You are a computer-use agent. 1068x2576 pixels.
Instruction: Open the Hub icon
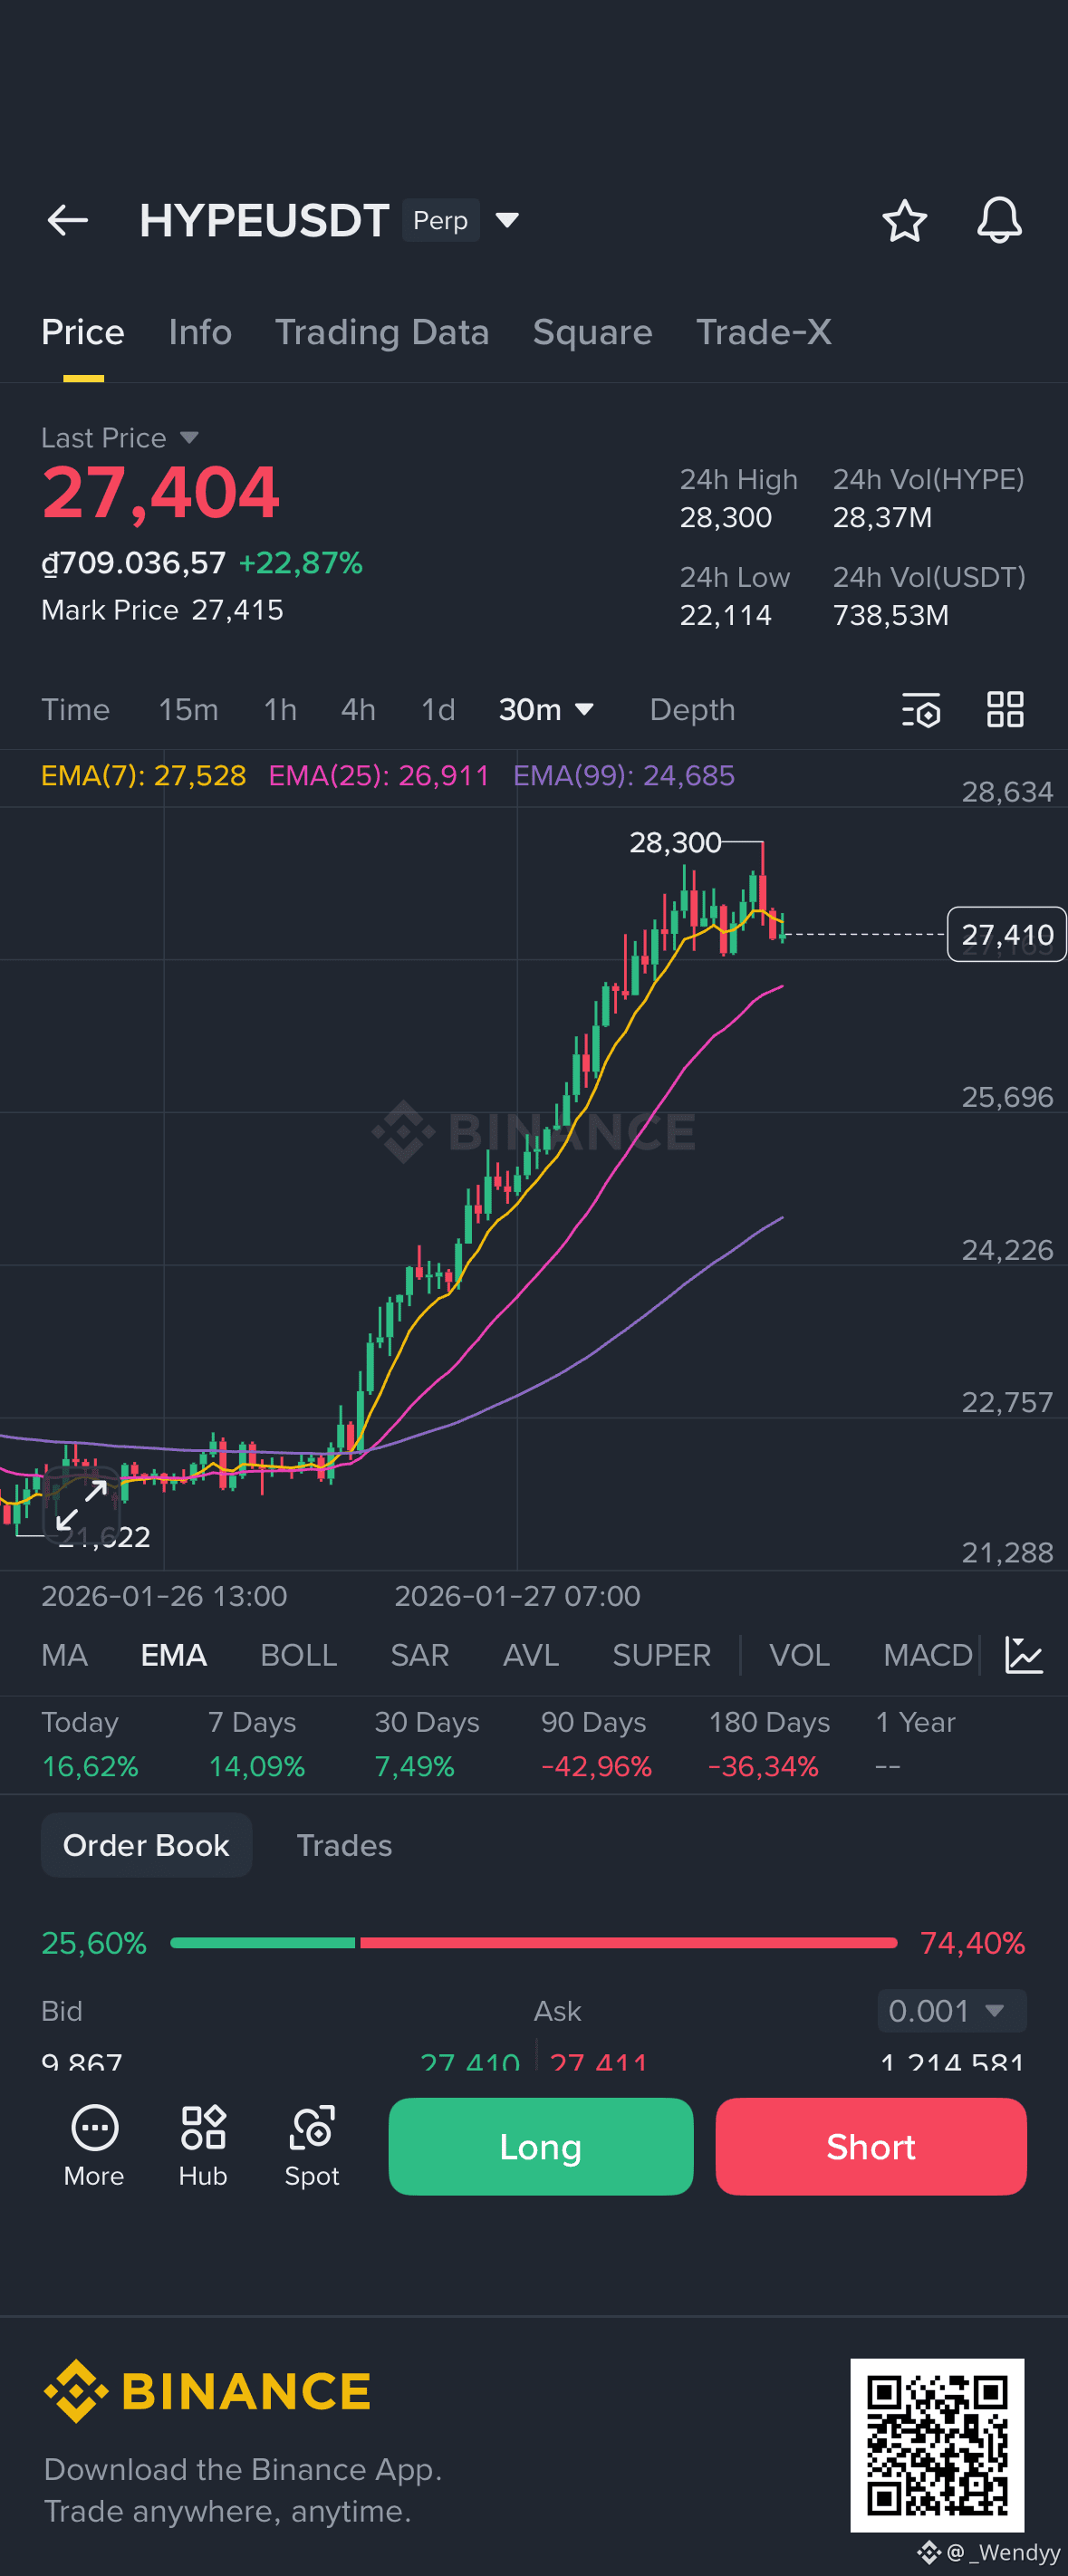tap(203, 2146)
